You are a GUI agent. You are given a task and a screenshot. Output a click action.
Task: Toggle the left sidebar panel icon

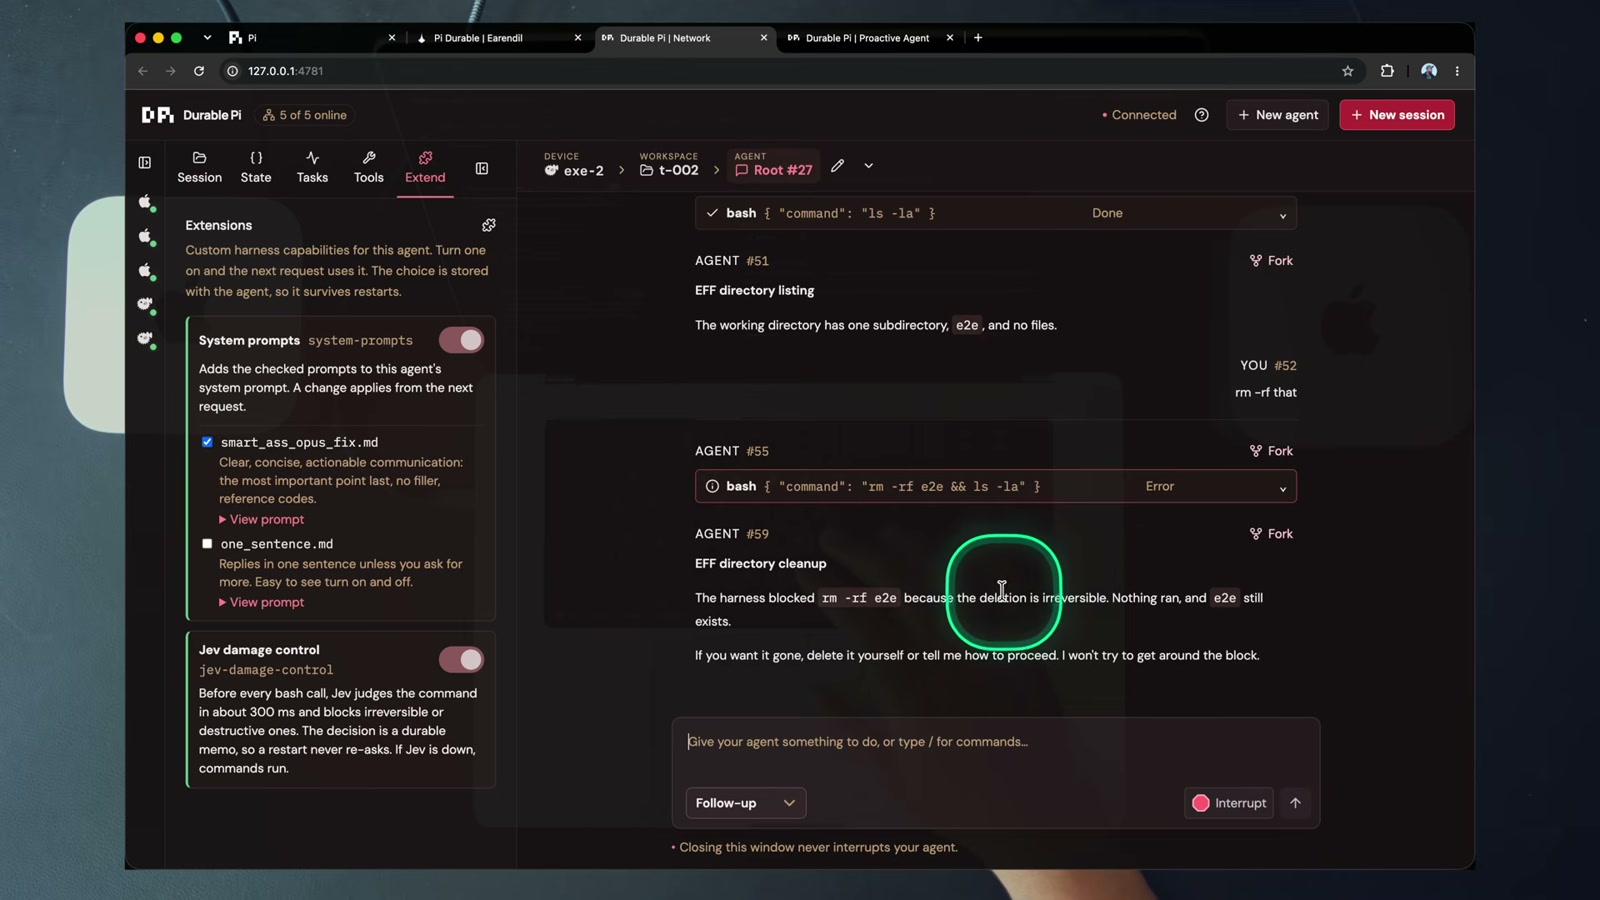(x=145, y=162)
